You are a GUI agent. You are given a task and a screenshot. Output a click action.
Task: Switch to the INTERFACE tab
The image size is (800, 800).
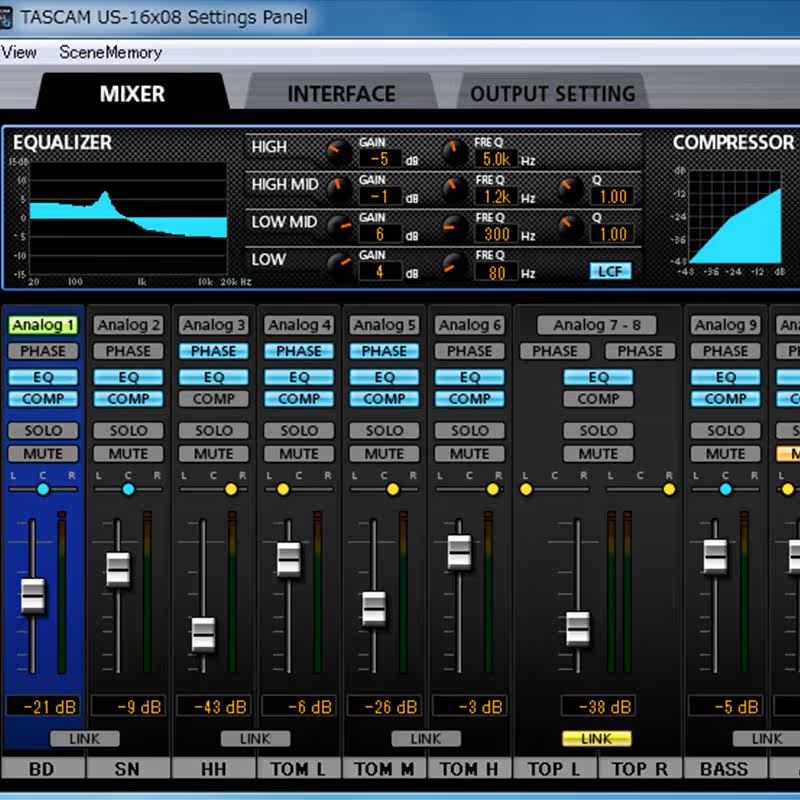click(x=341, y=93)
